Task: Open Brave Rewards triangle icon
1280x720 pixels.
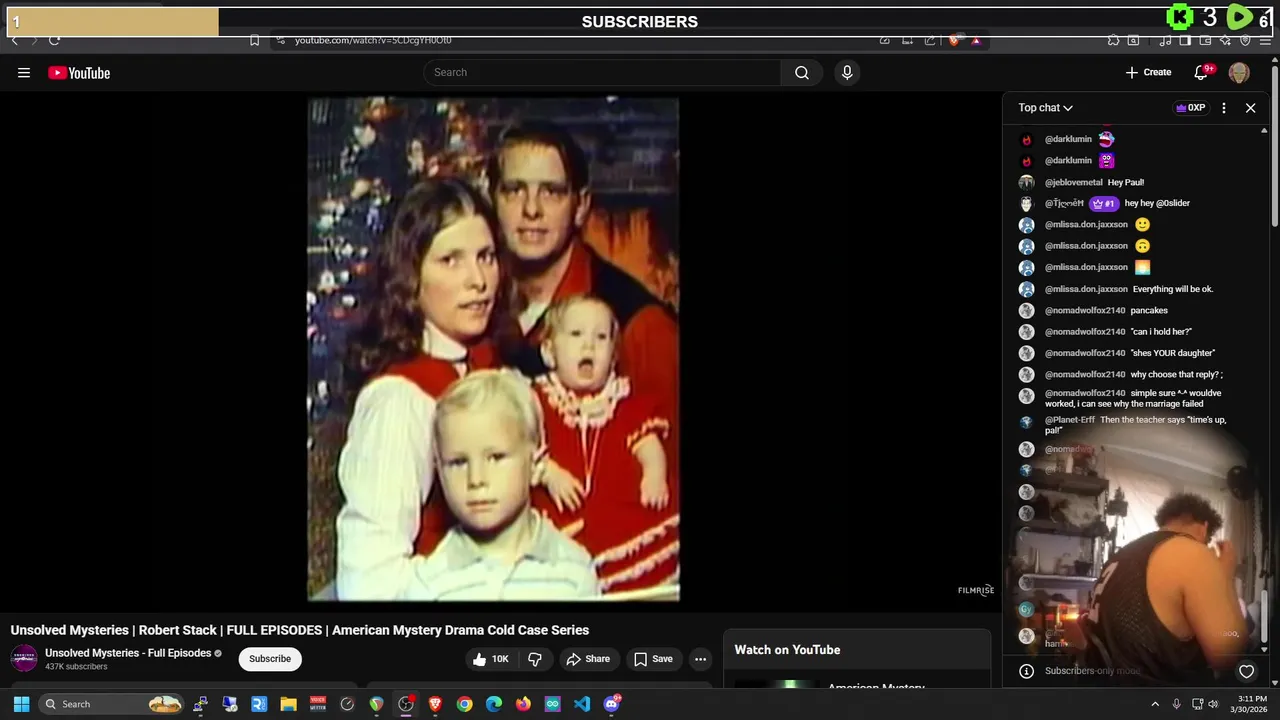Action: tap(976, 40)
